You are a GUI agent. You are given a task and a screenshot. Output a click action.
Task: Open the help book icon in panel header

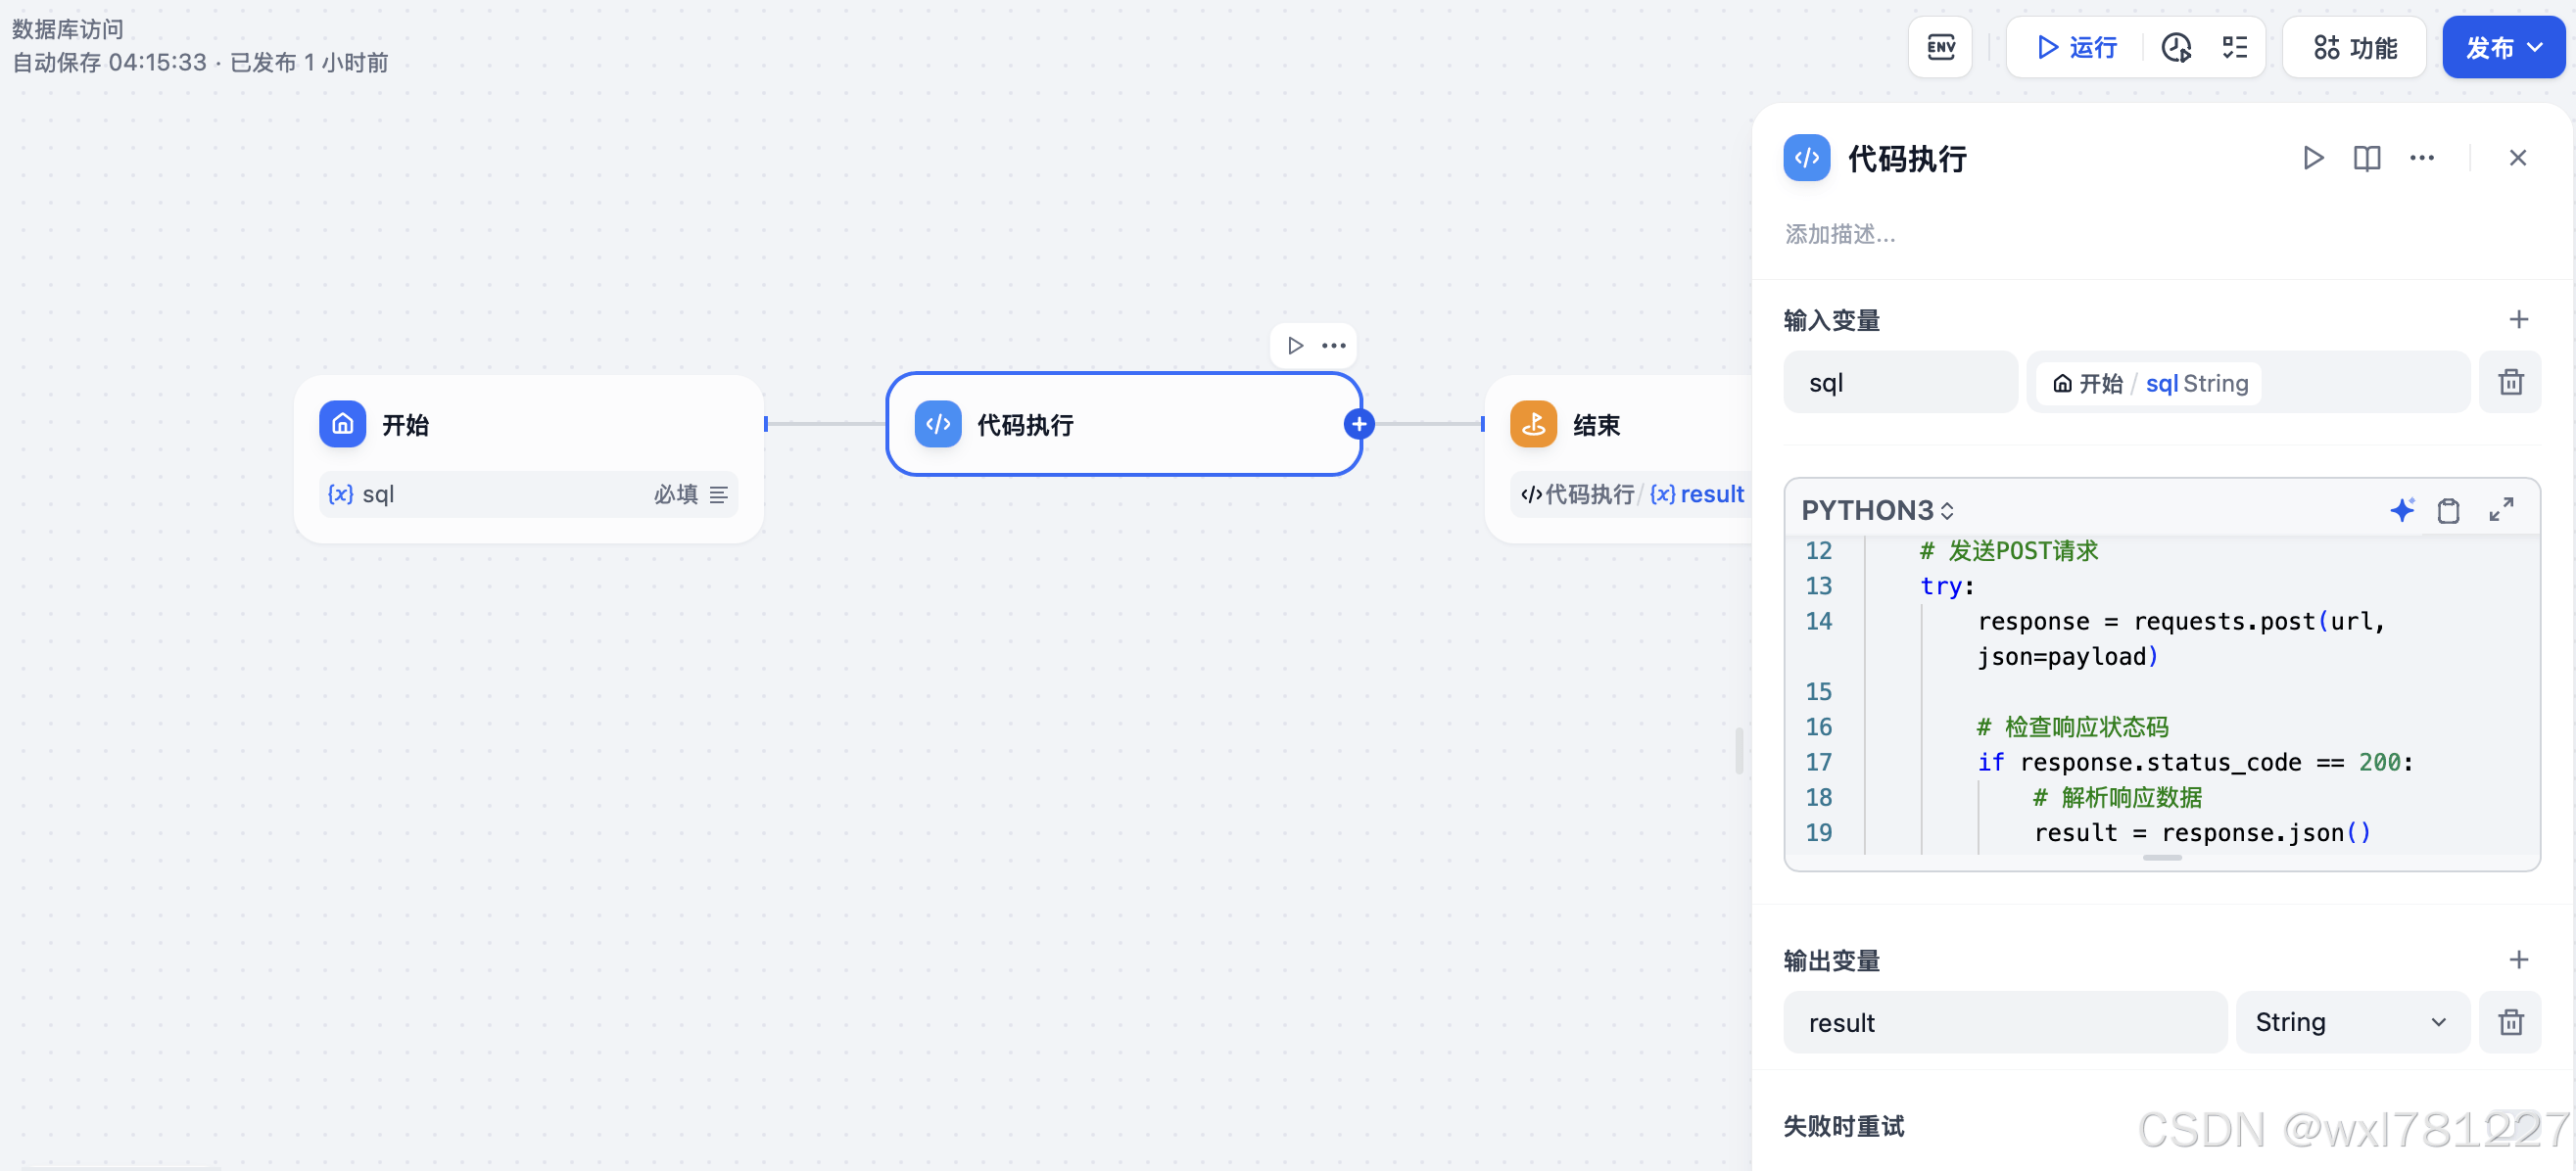[x=2367, y=158]
